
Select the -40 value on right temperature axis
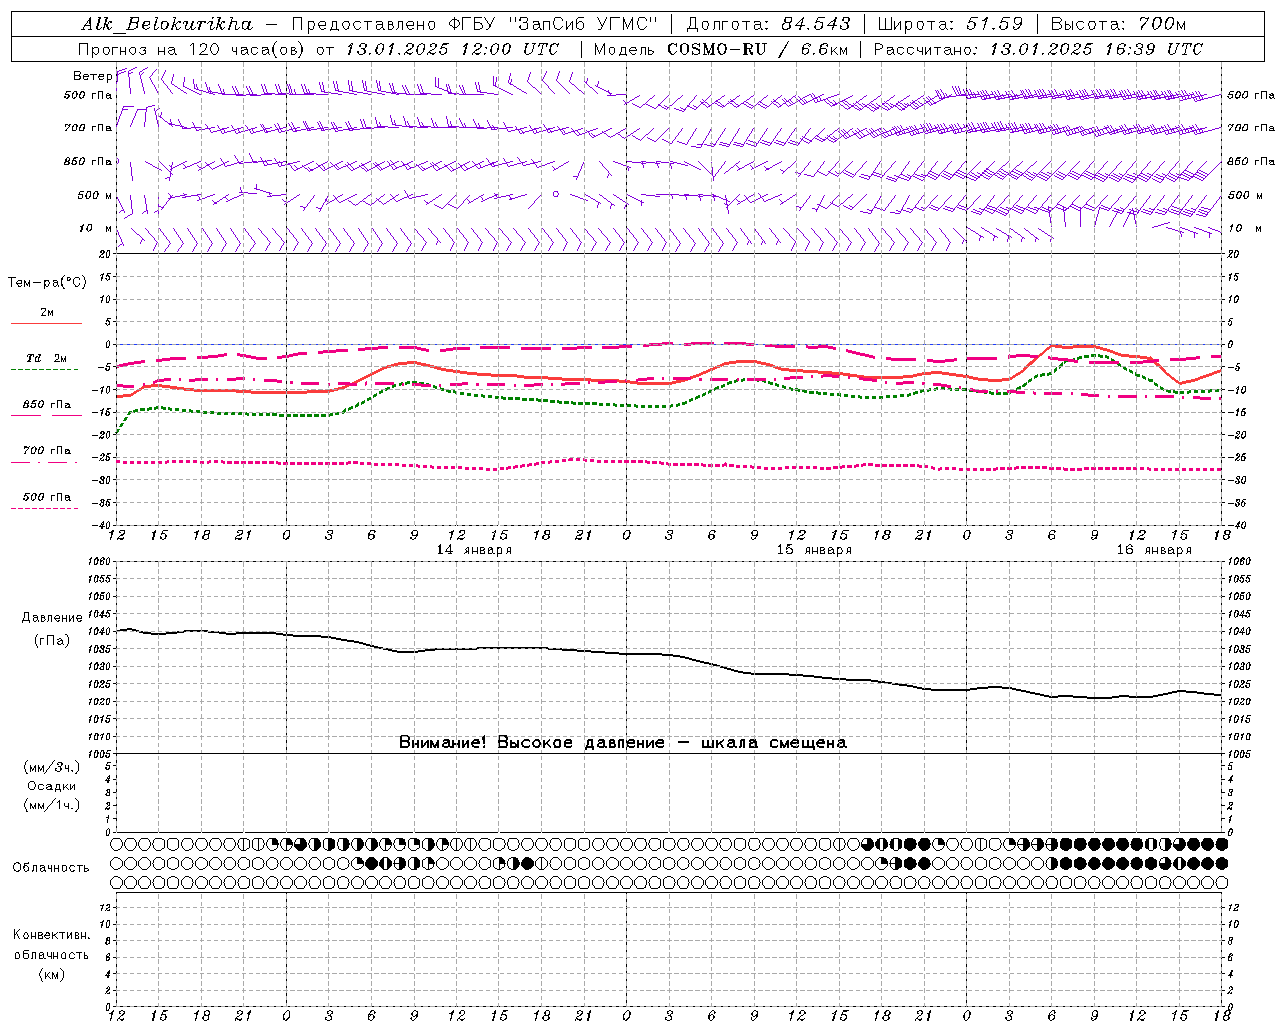(x=1236, y=525)
